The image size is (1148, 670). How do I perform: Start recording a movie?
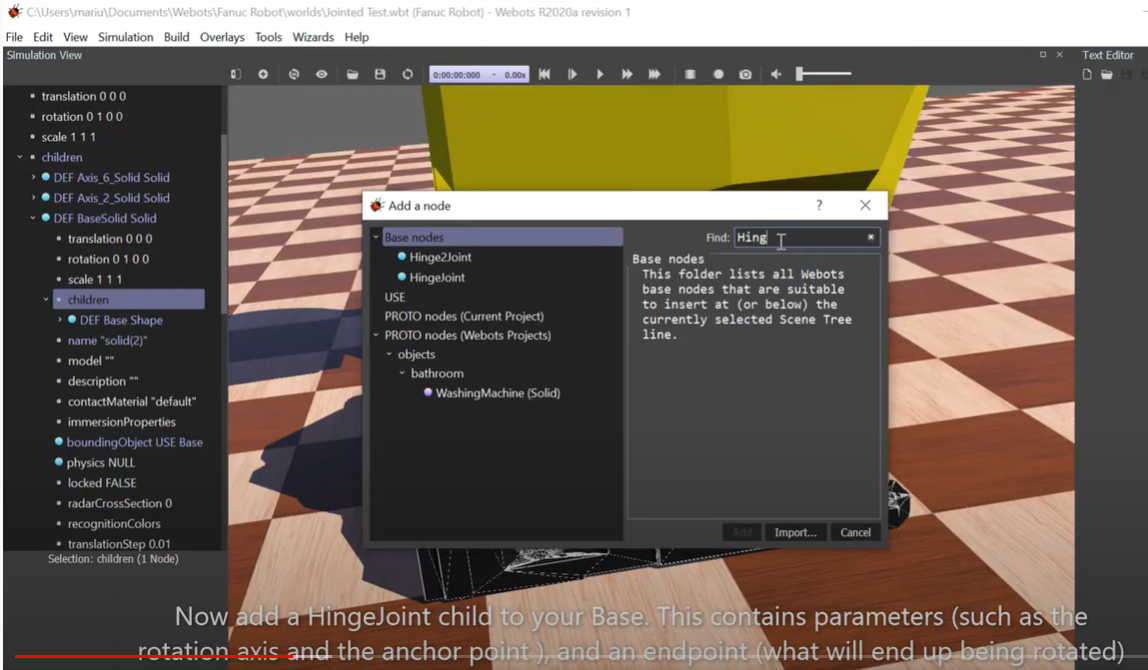click(x=718, y=74)
